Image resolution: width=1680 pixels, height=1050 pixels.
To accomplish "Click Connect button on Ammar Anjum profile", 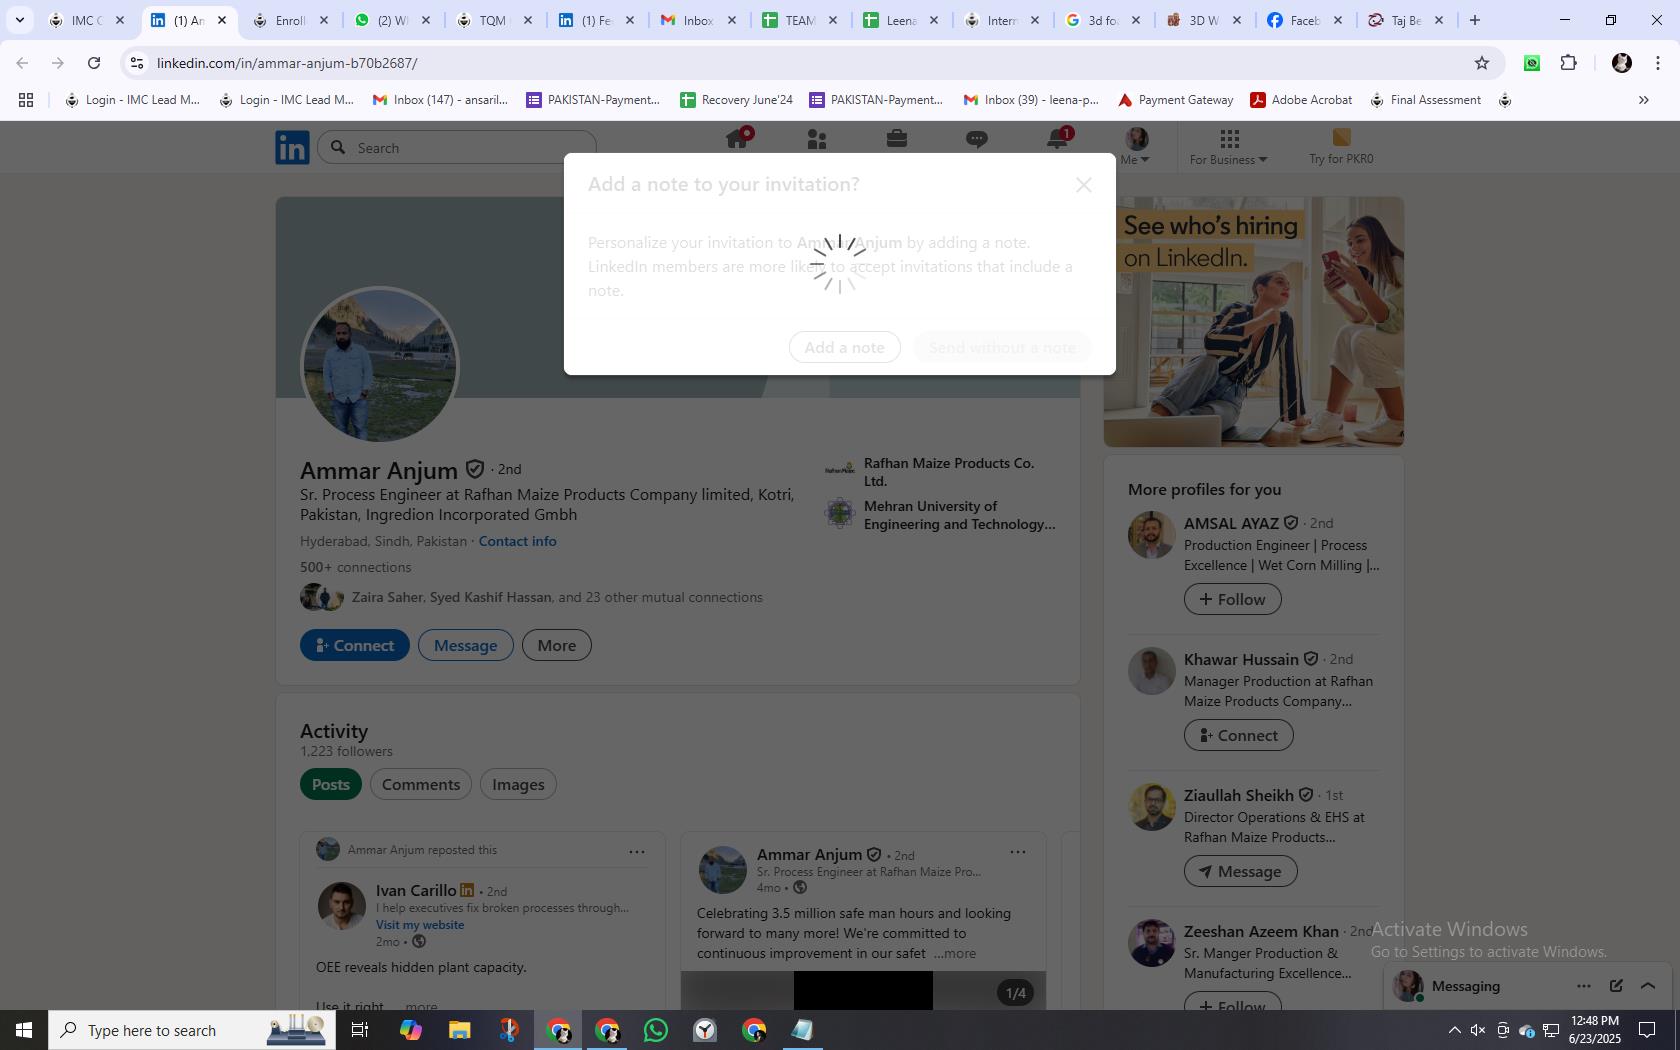I will coord(355,645).
